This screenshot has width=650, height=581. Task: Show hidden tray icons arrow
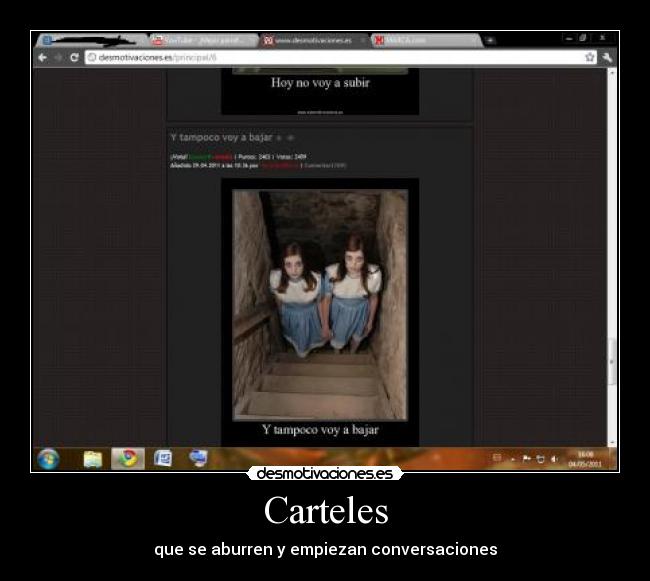(x=513, y=459)
